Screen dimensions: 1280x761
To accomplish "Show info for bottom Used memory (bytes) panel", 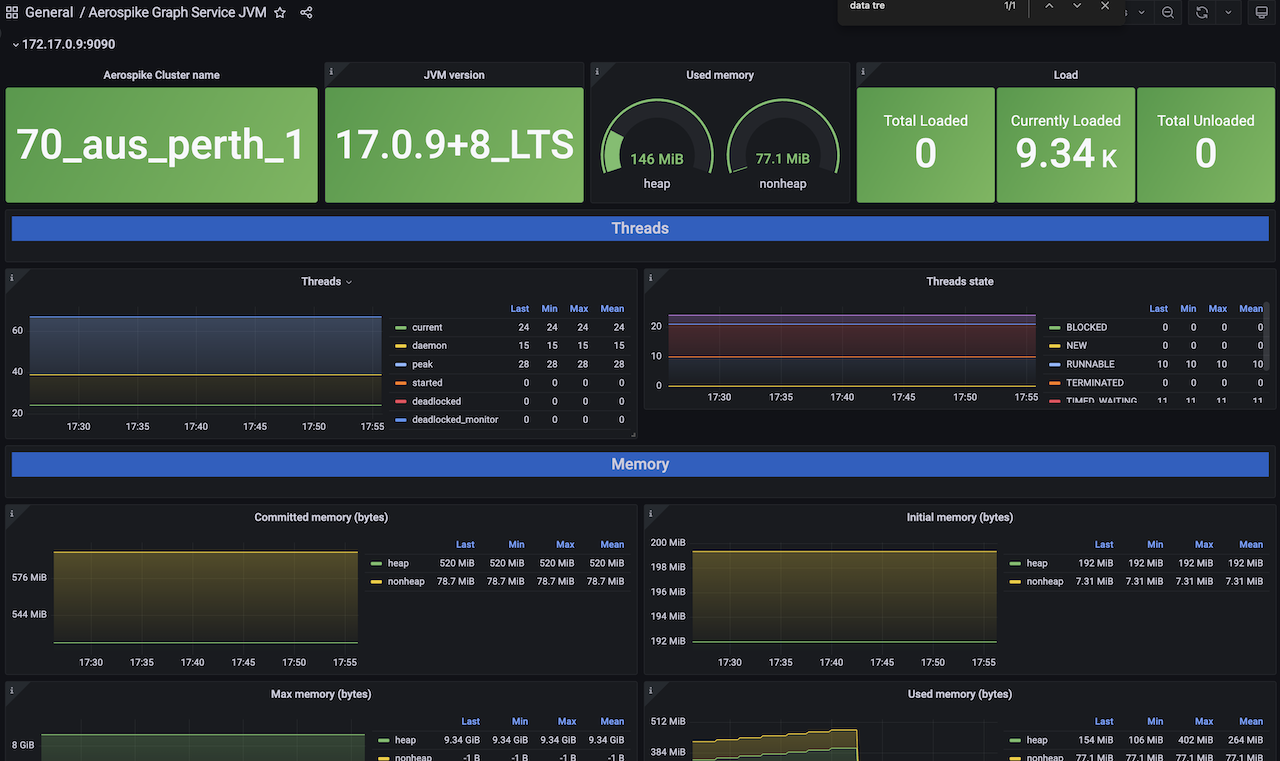I will (x=650, y=690).
